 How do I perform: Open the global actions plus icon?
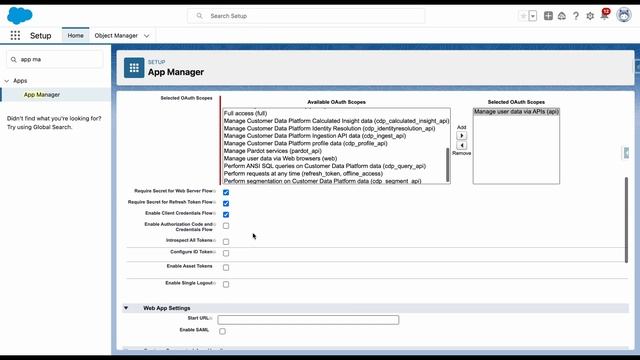coord(548,16)
